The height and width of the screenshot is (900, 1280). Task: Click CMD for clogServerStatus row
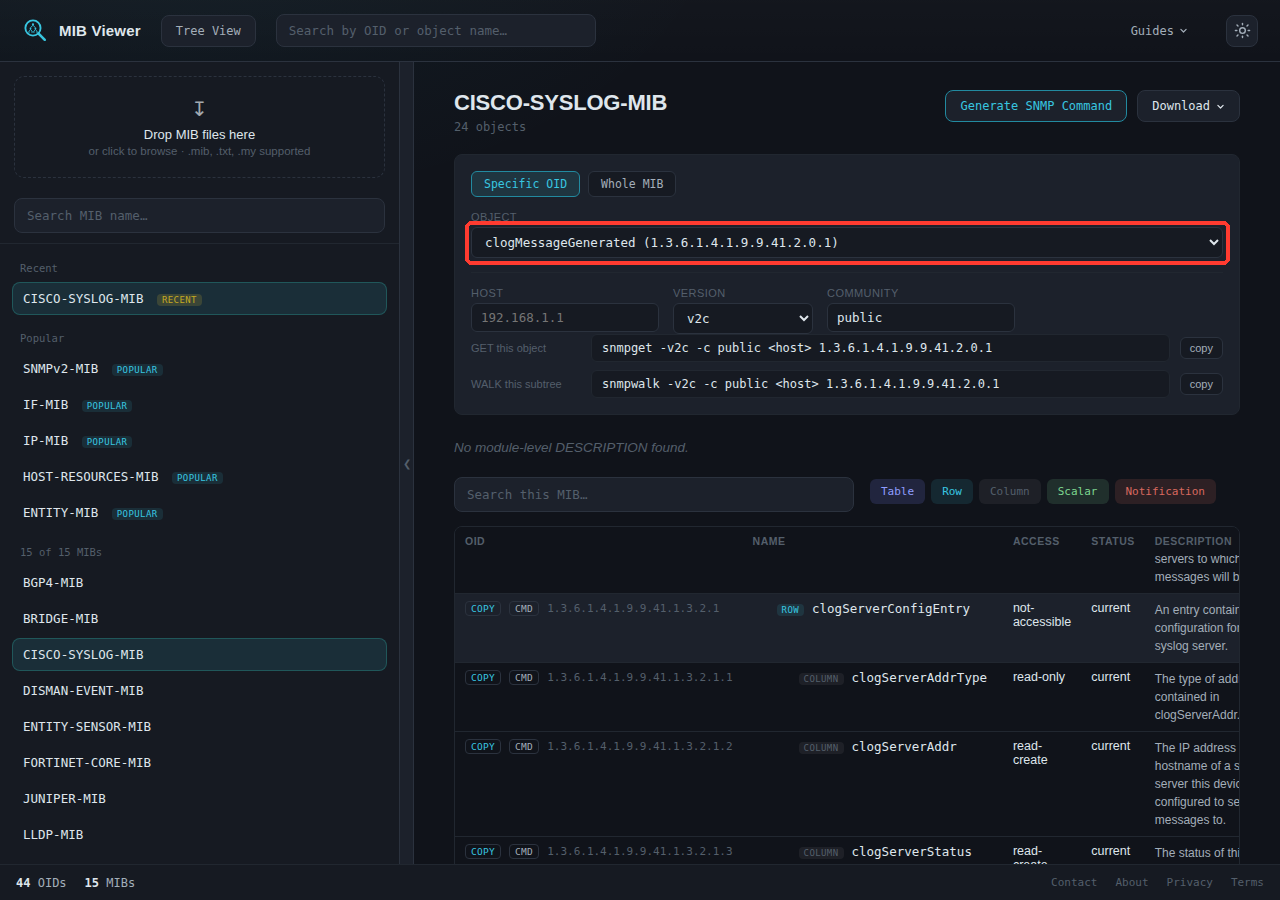(x=524, y=851)
